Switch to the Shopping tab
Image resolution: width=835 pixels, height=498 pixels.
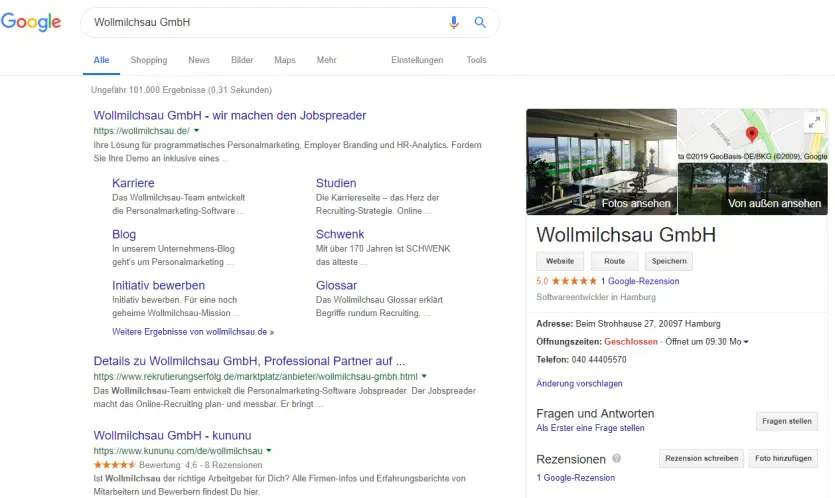click(149, 60)
